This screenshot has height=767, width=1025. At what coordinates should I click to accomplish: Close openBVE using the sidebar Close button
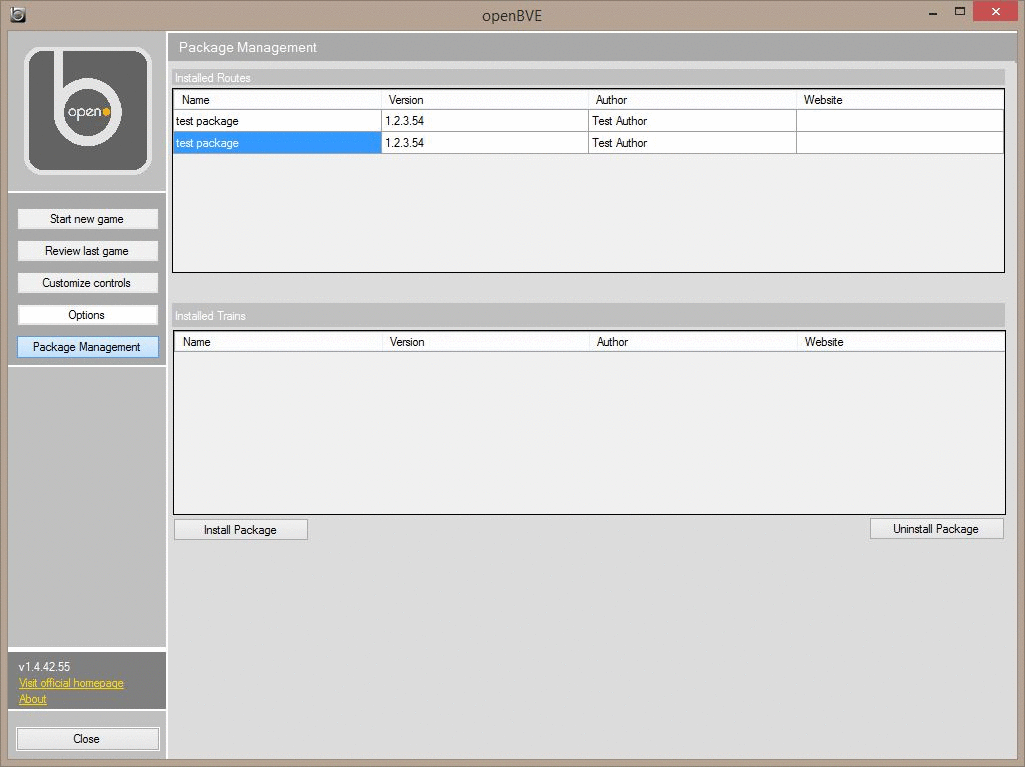point(88,739)
